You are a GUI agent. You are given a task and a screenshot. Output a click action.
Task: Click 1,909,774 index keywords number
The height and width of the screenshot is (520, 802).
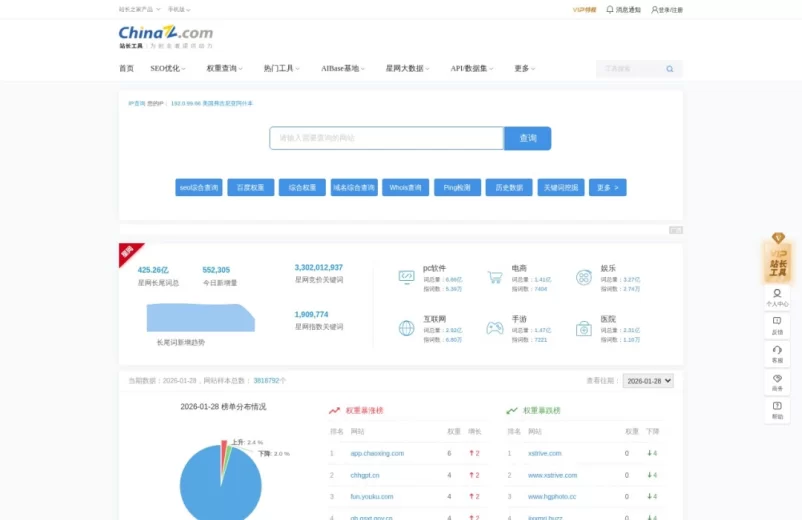click(311, 314)
